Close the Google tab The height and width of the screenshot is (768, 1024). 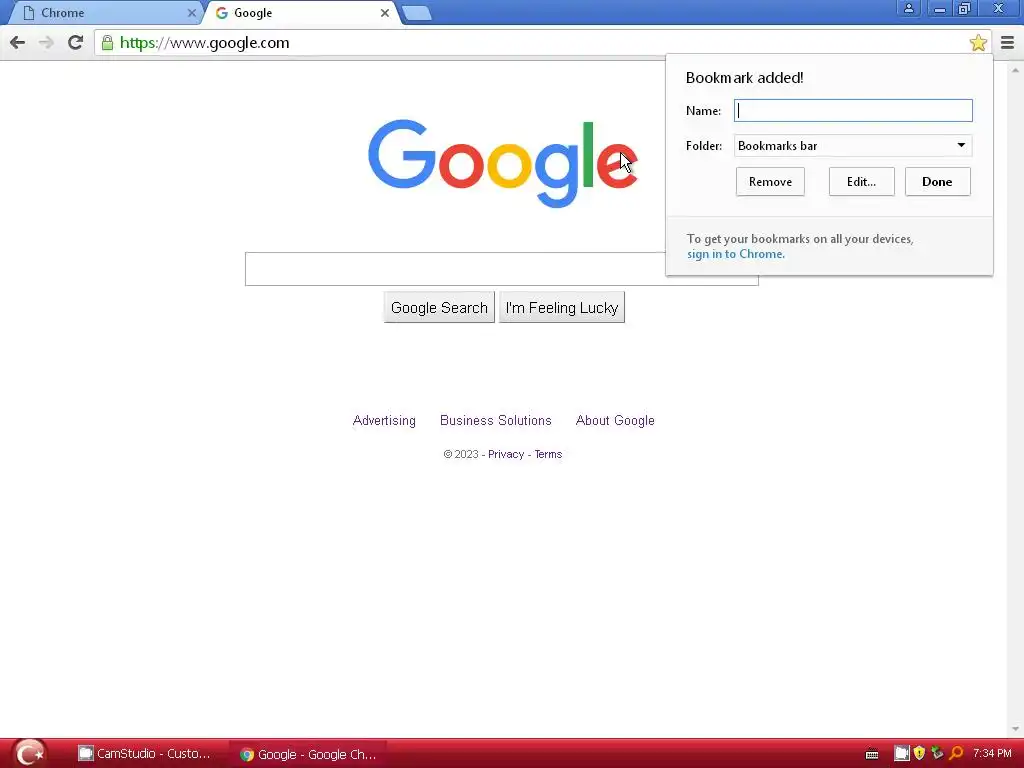click(385, 13)
